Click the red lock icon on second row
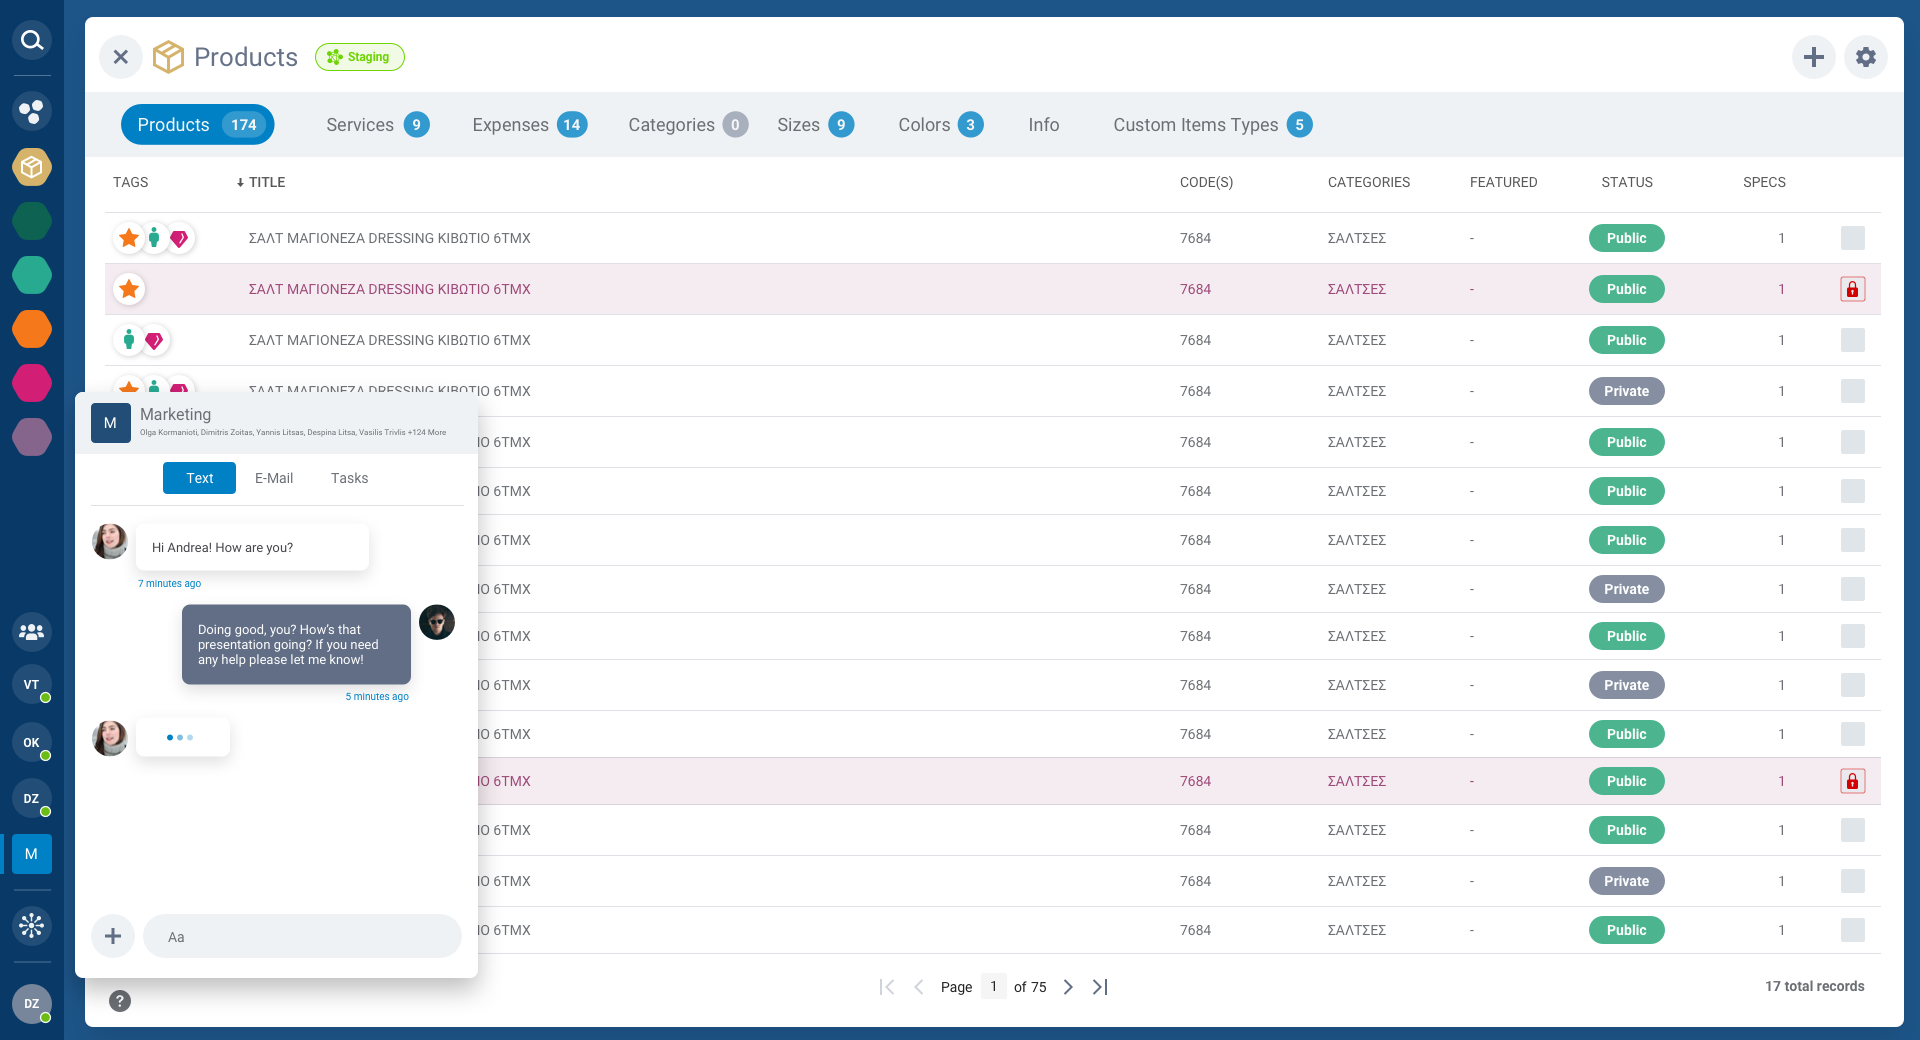The width and height of the screenshot is (1920, 1040). pos(1852,289)
